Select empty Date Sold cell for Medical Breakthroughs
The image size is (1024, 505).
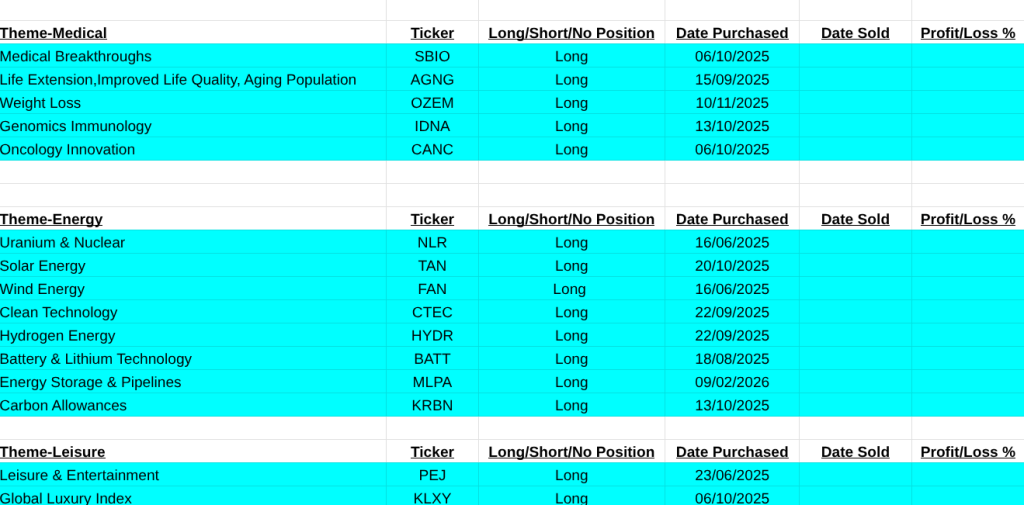tap(855, 56)
